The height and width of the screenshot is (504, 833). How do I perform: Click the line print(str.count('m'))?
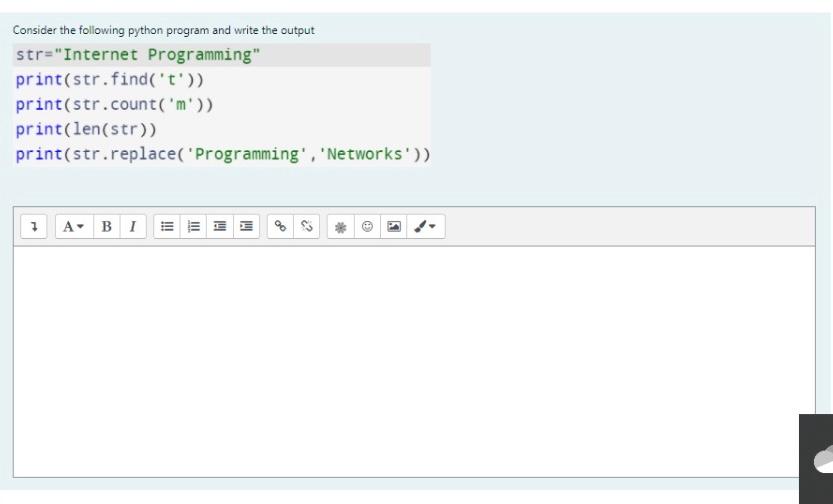[x=114, y=105]
